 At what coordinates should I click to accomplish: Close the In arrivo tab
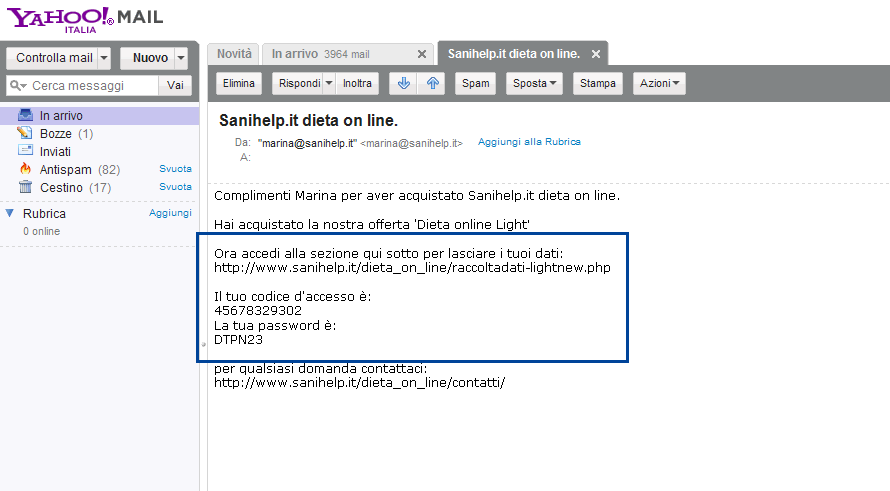click(x=422, y=54)
